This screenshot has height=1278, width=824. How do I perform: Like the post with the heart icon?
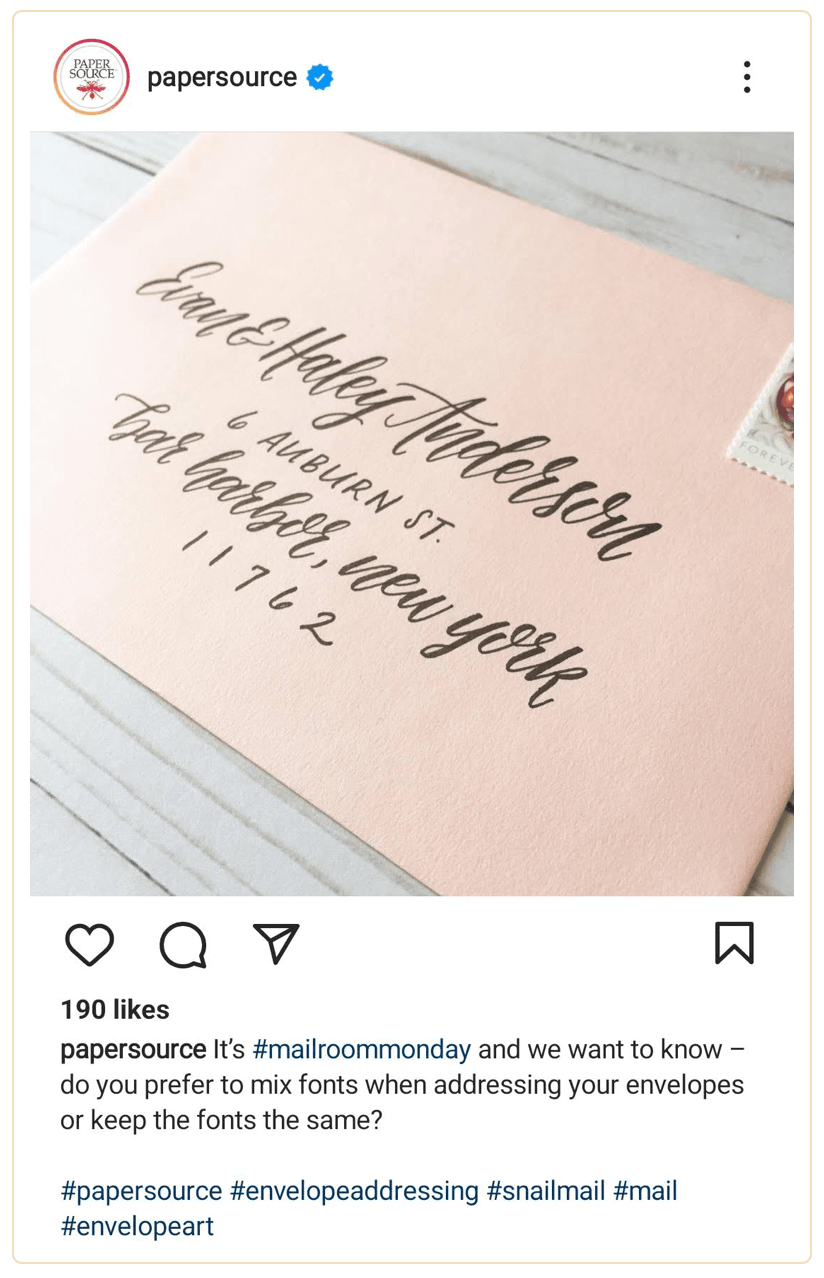89,944
